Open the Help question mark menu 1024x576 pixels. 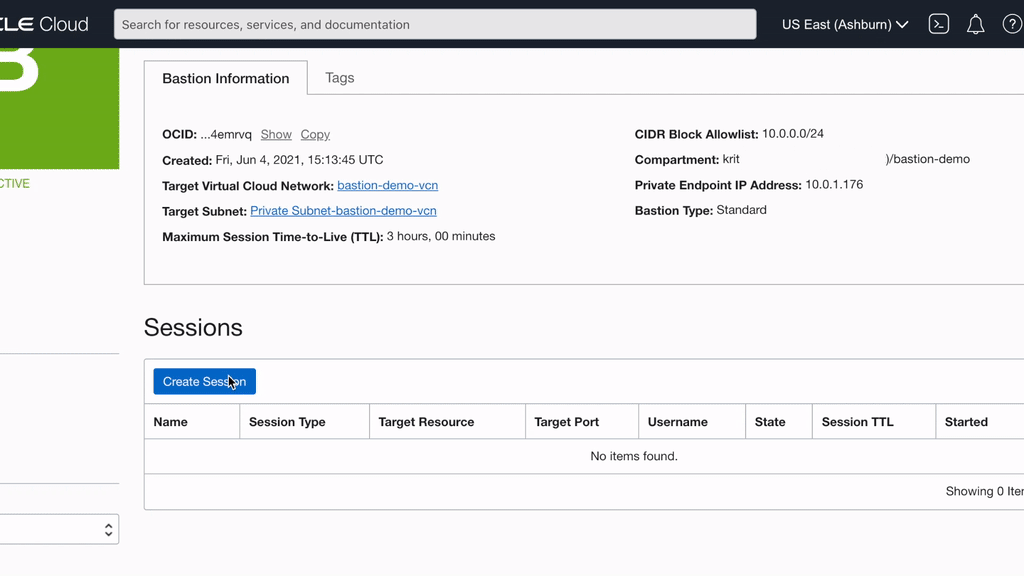click(x=1013, y=22)
